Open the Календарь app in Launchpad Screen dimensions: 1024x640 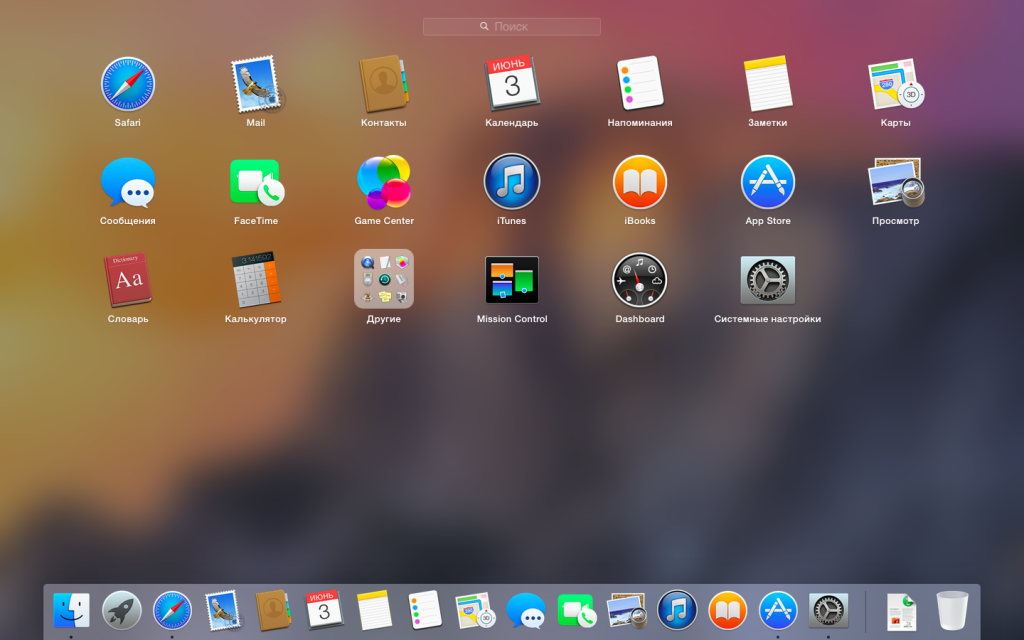pyautogui.click(x=512, y=84)
